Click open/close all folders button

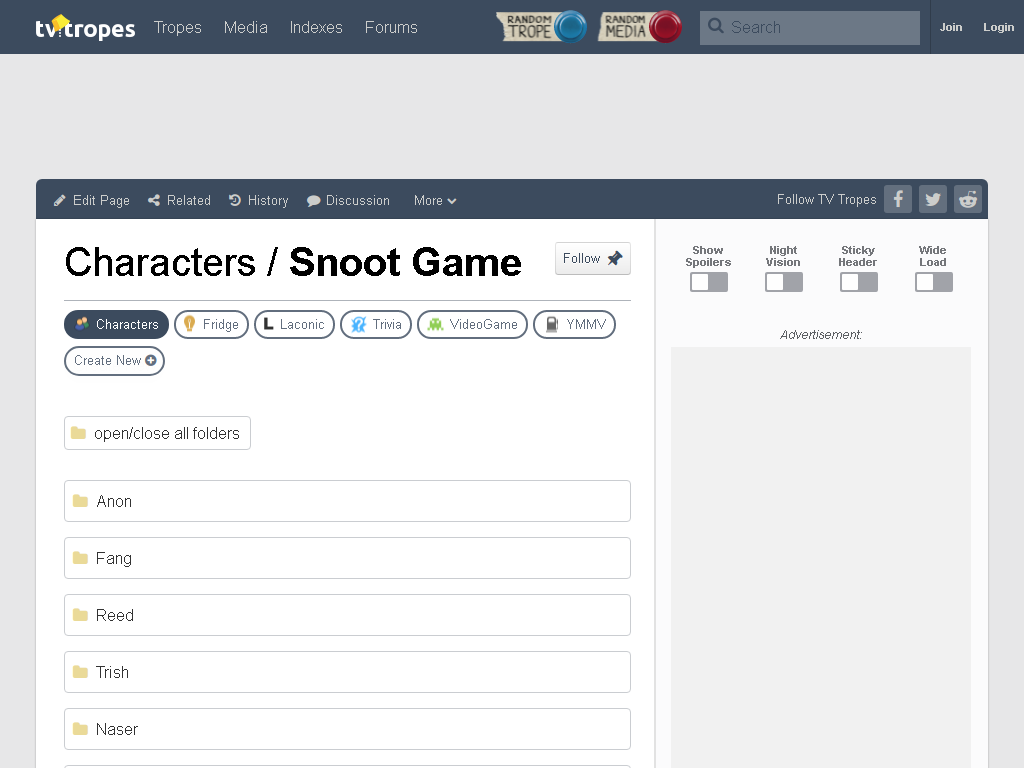[x=157, y=433]
